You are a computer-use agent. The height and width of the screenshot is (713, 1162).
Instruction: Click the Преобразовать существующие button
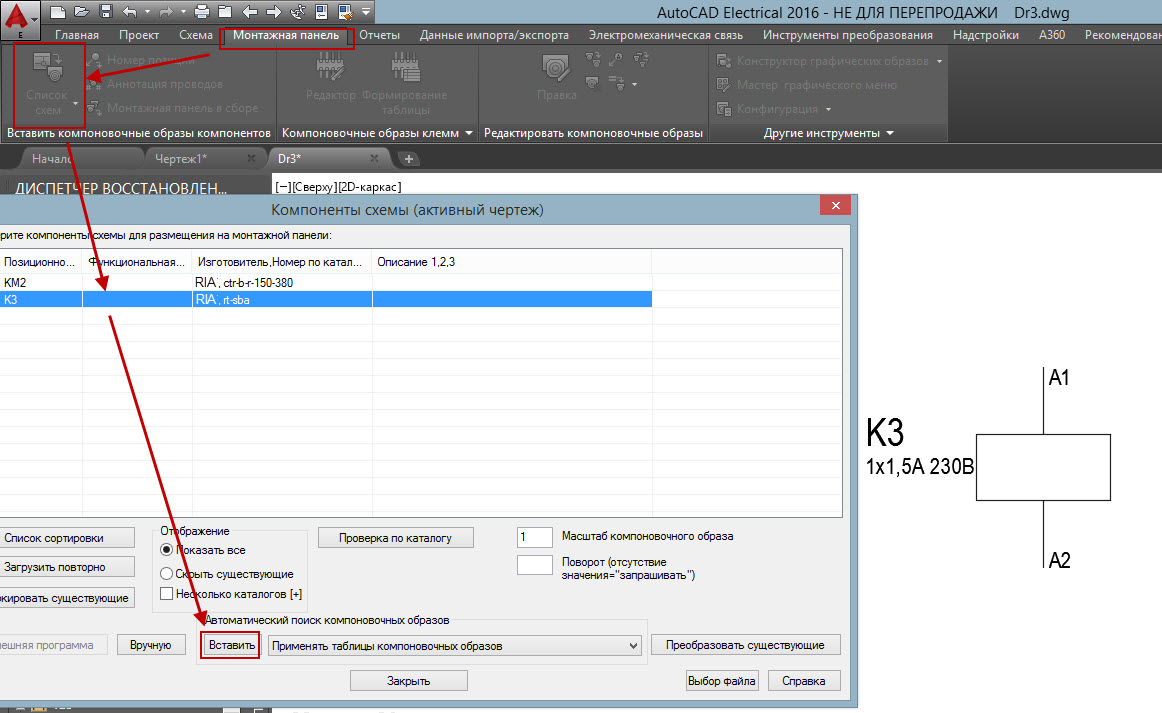coord(745,645)
